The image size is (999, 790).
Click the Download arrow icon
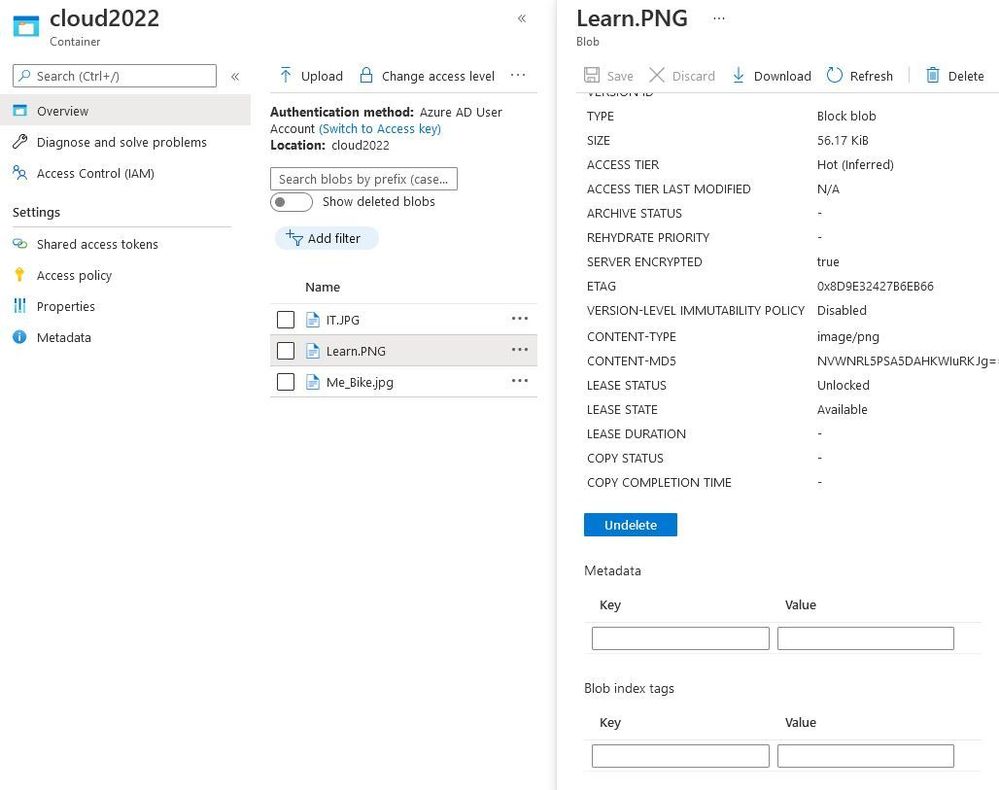tap(738, 75)
